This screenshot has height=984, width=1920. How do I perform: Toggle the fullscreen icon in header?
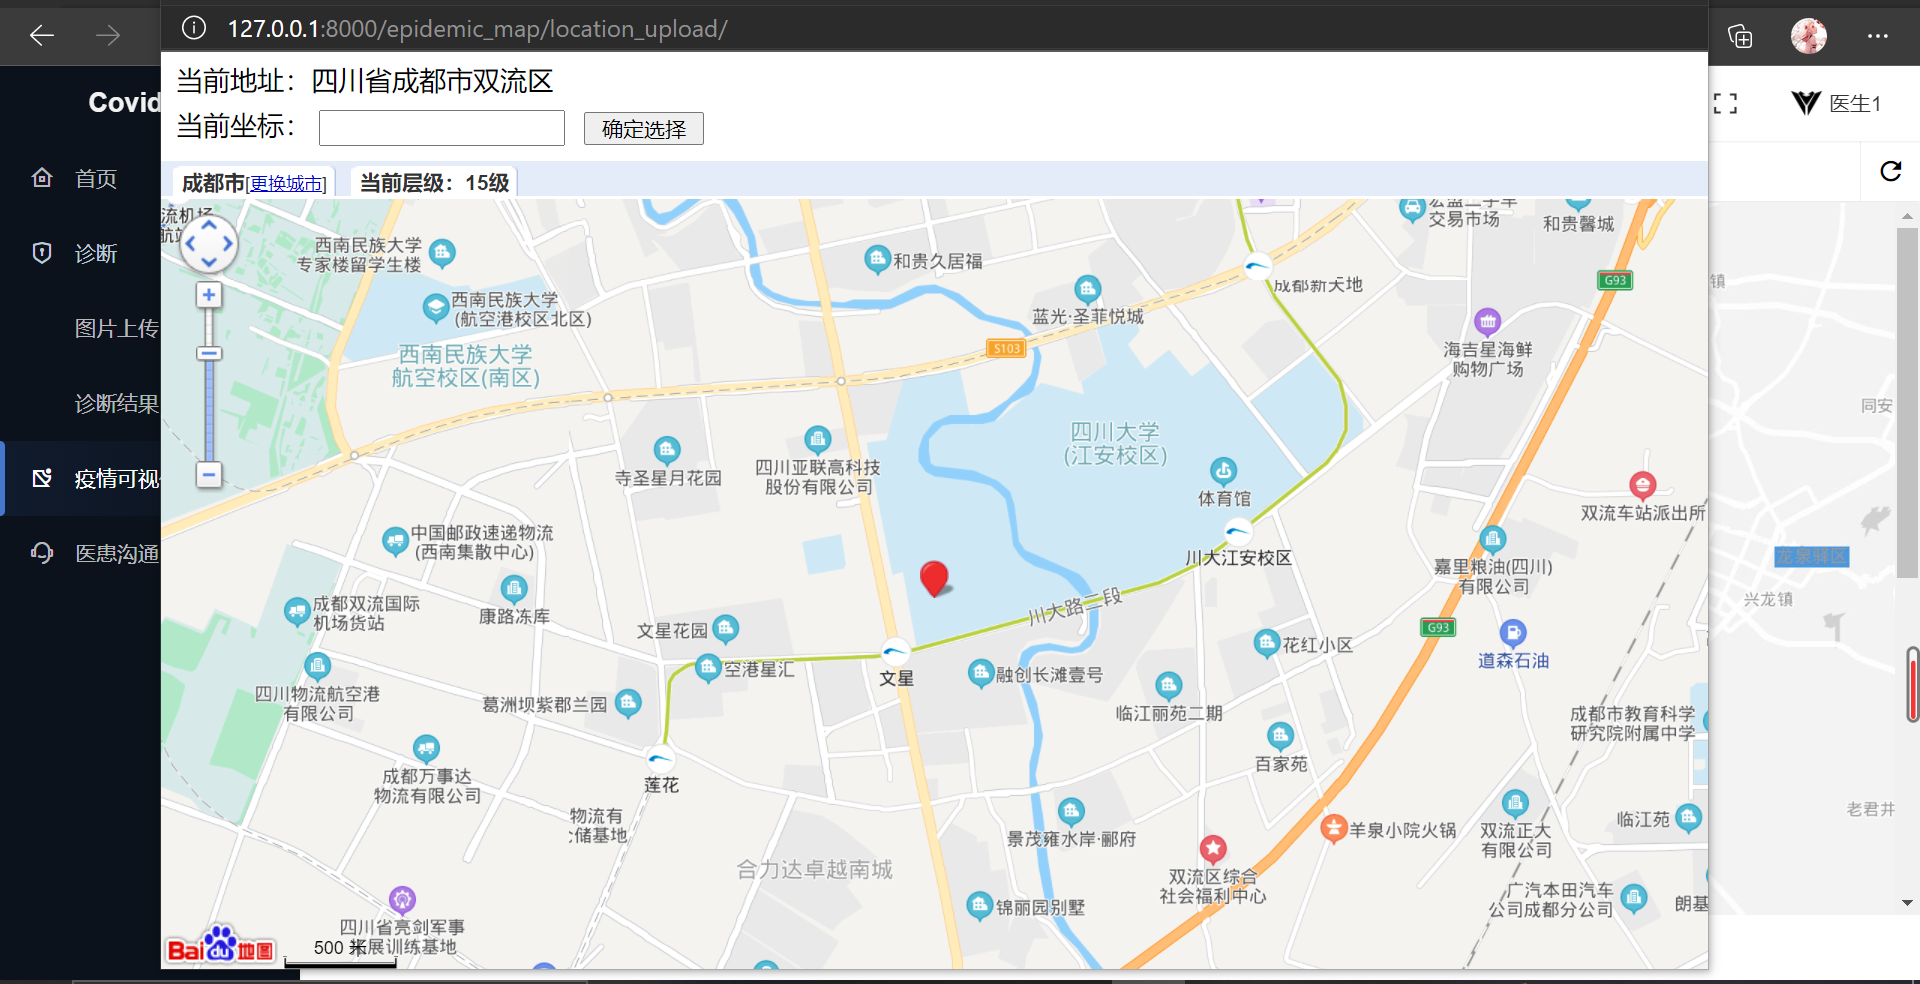click(1725, 103)
